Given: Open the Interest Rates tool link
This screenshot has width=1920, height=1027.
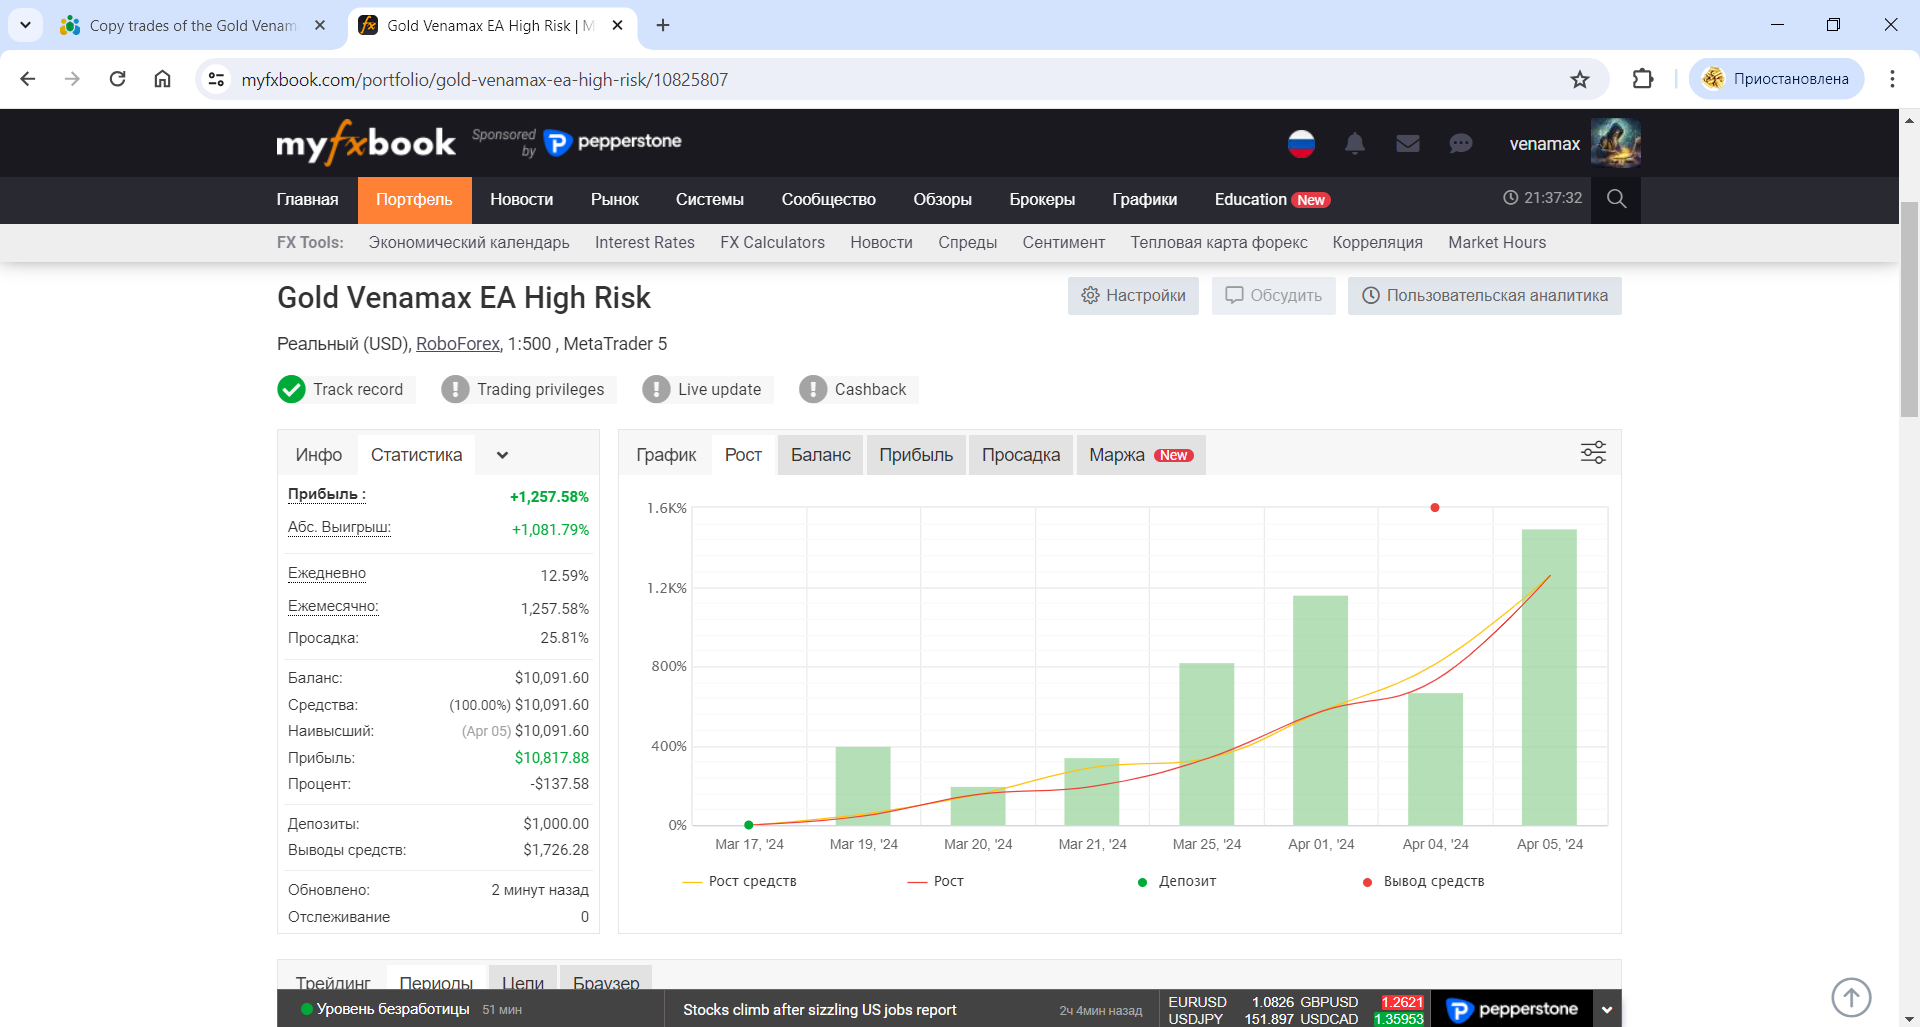Looking at the screenshot, I should point(645,243).
